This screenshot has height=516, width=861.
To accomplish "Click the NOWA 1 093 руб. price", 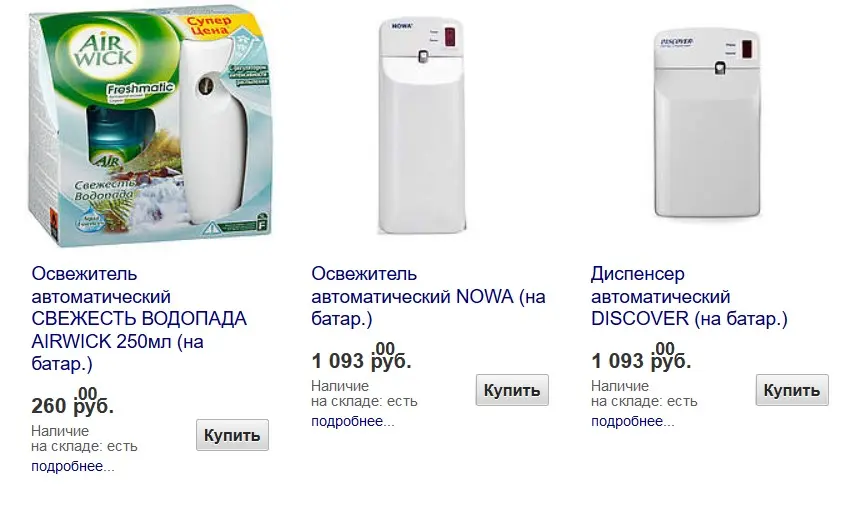I will tap(361, 359).
